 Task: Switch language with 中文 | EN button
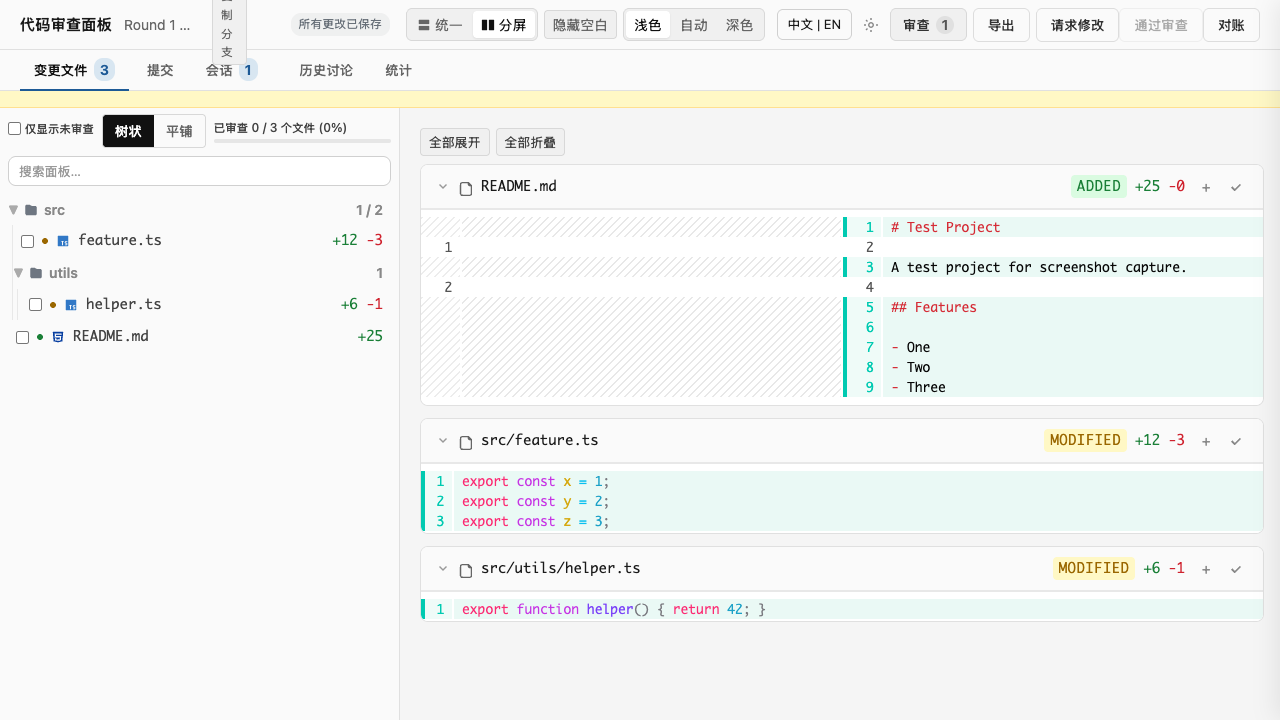[814, 25]
